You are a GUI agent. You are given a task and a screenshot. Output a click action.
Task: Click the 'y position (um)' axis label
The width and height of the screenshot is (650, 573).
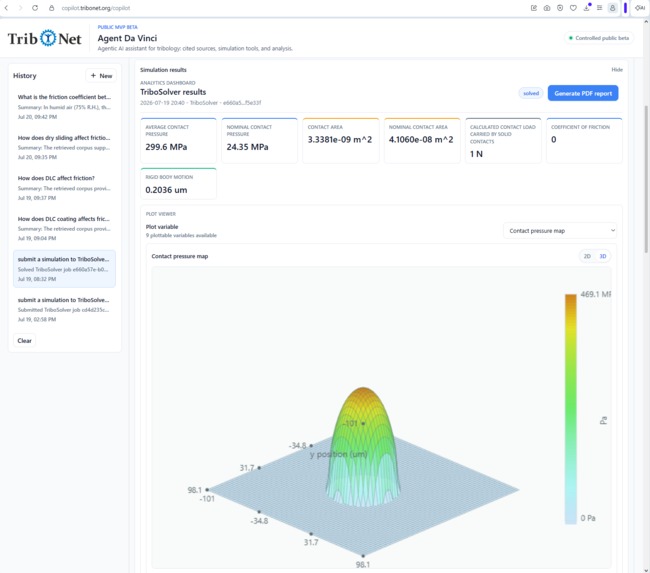click(339, 454)
